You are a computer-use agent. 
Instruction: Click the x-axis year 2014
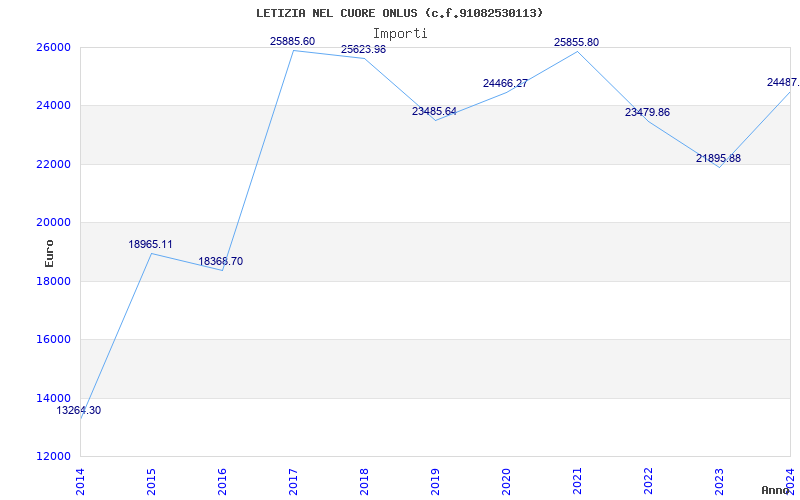(81, 482)
